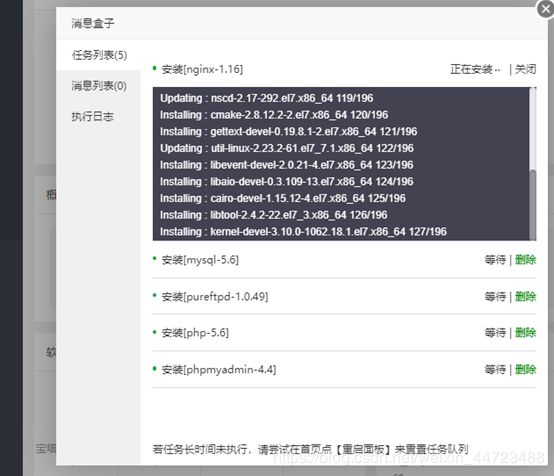The height and width of the screenshot is (476, 554).
Task: Delete the mysql-5.6 install task
Action: [x=525, y=260]
